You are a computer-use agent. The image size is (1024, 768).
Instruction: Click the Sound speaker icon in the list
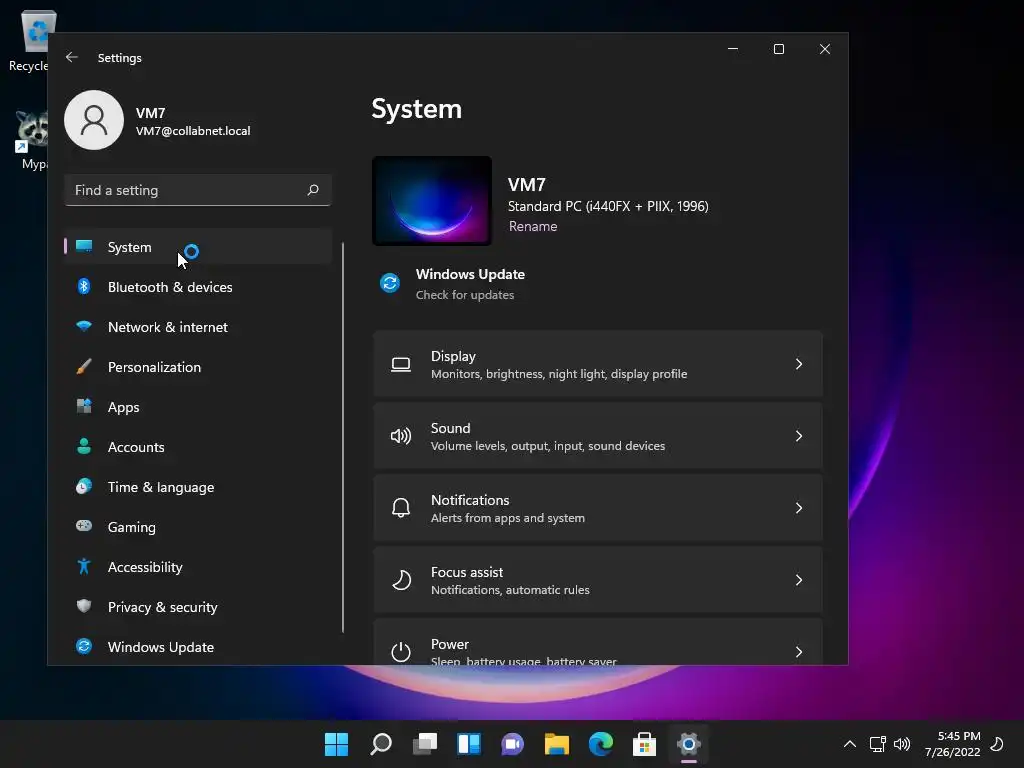pyautogui.click(x=401, y=436)
